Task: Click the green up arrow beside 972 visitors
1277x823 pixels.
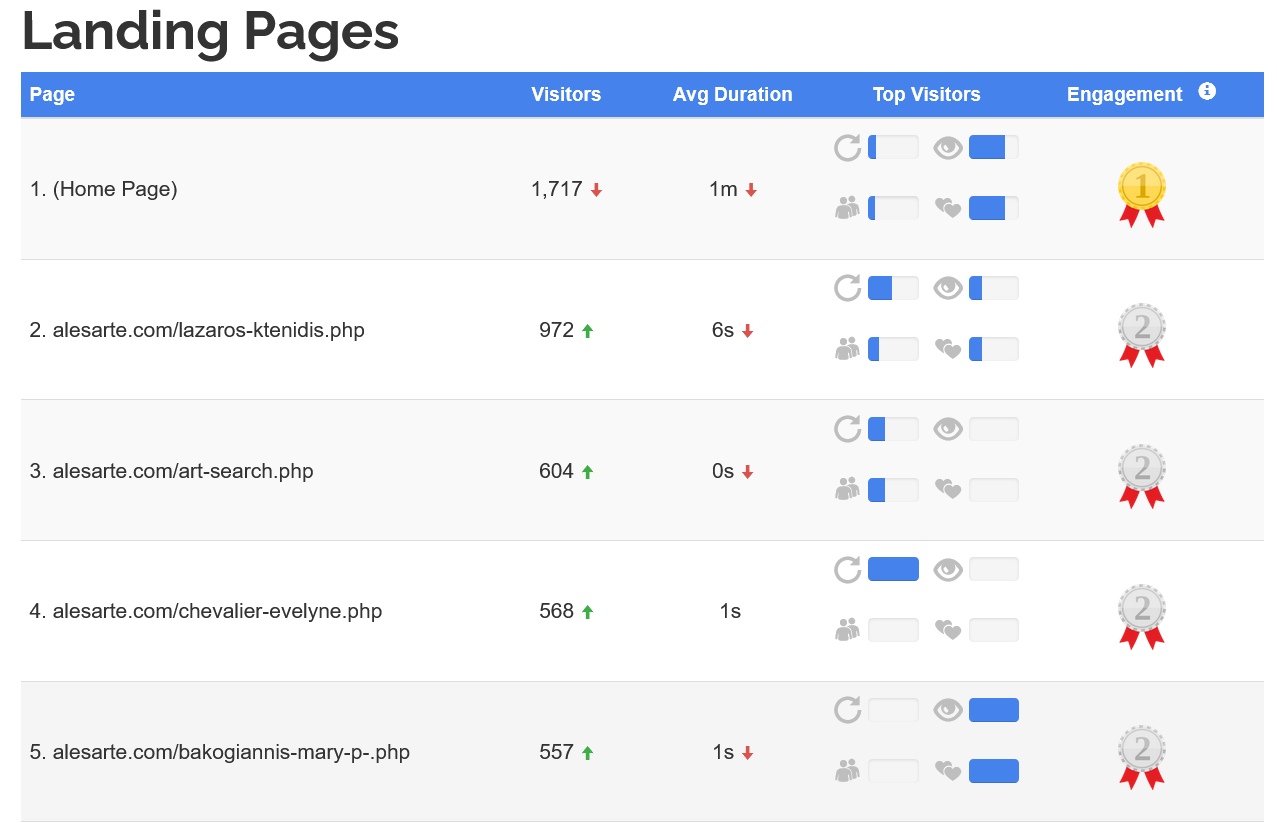Action: tap(587, 331)
